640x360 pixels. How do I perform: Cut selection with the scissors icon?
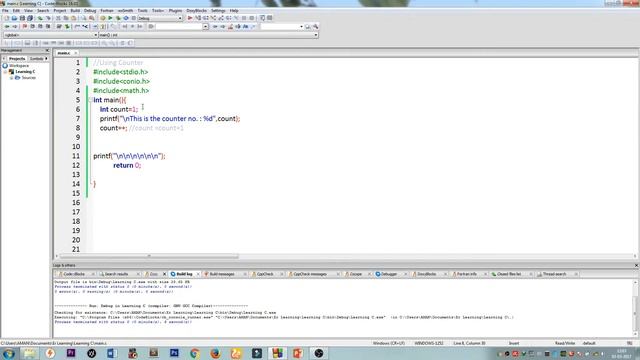pos(58,18)
